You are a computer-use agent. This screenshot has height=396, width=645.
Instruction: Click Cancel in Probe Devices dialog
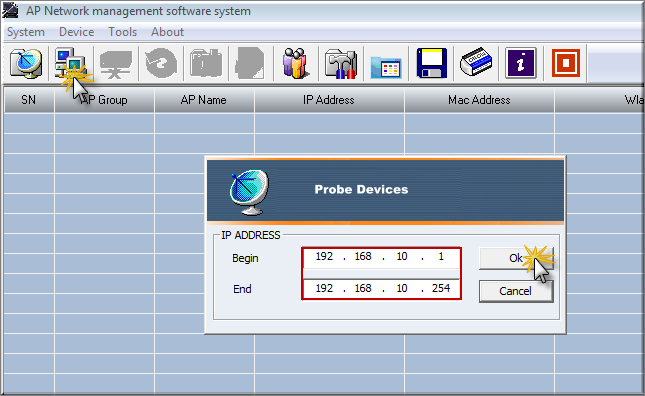pyautogui.click(x=516, y=291)
